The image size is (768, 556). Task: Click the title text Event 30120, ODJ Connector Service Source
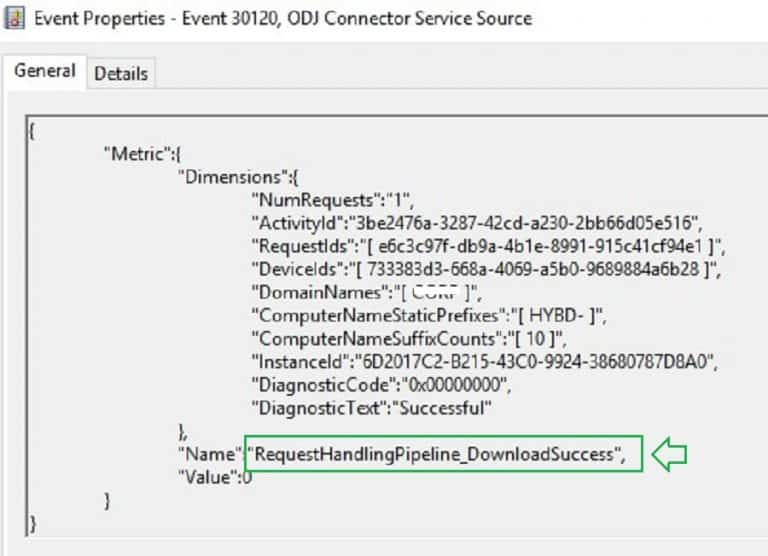click(357, 19)
